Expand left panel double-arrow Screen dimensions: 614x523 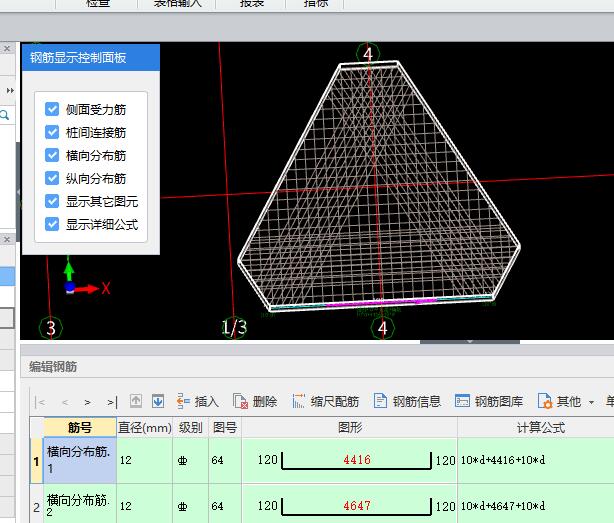(x=10, y=90)
